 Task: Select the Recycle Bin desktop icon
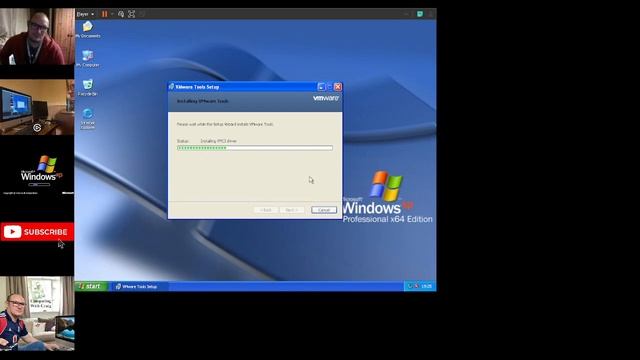(x=87, y=88)
